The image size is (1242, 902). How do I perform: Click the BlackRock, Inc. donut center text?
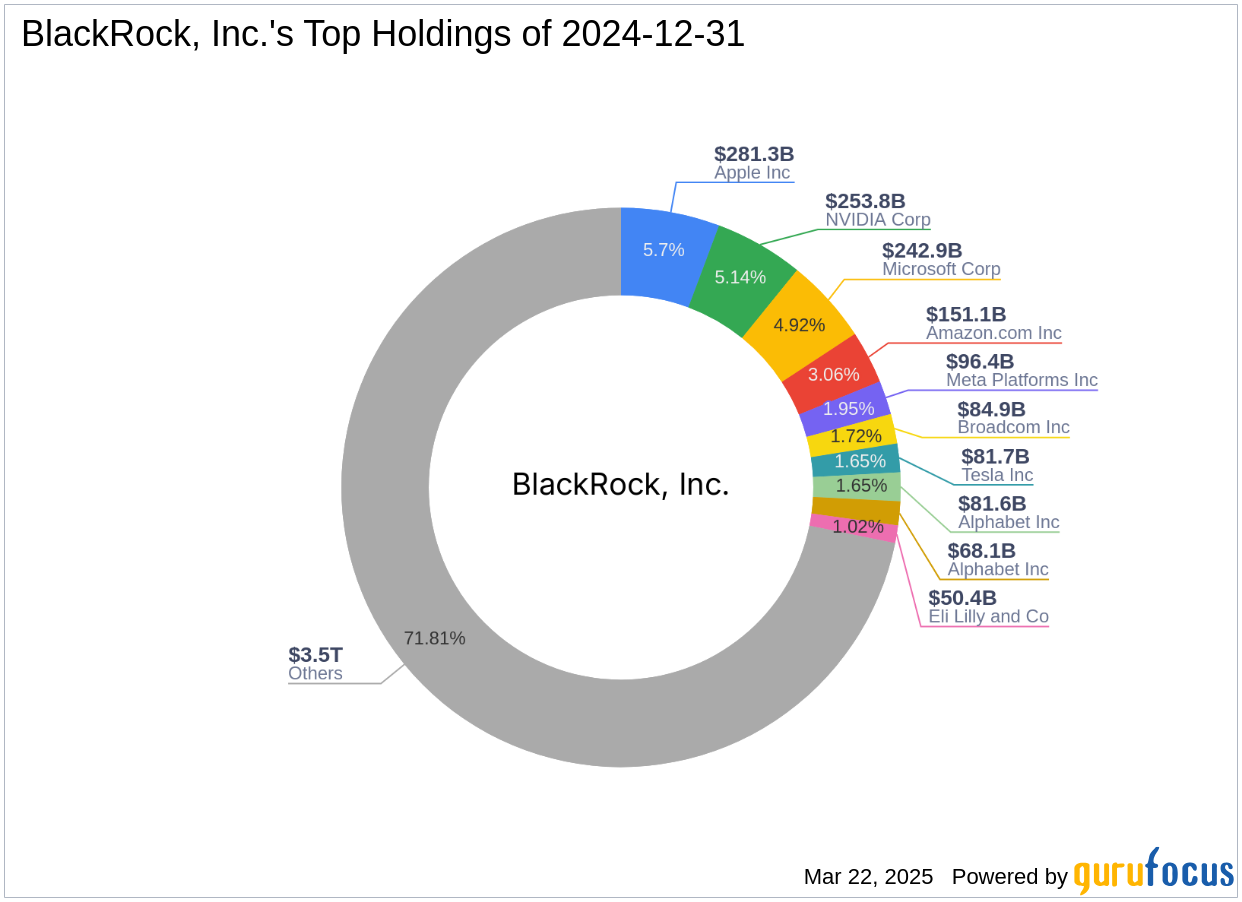pos(620,484)
